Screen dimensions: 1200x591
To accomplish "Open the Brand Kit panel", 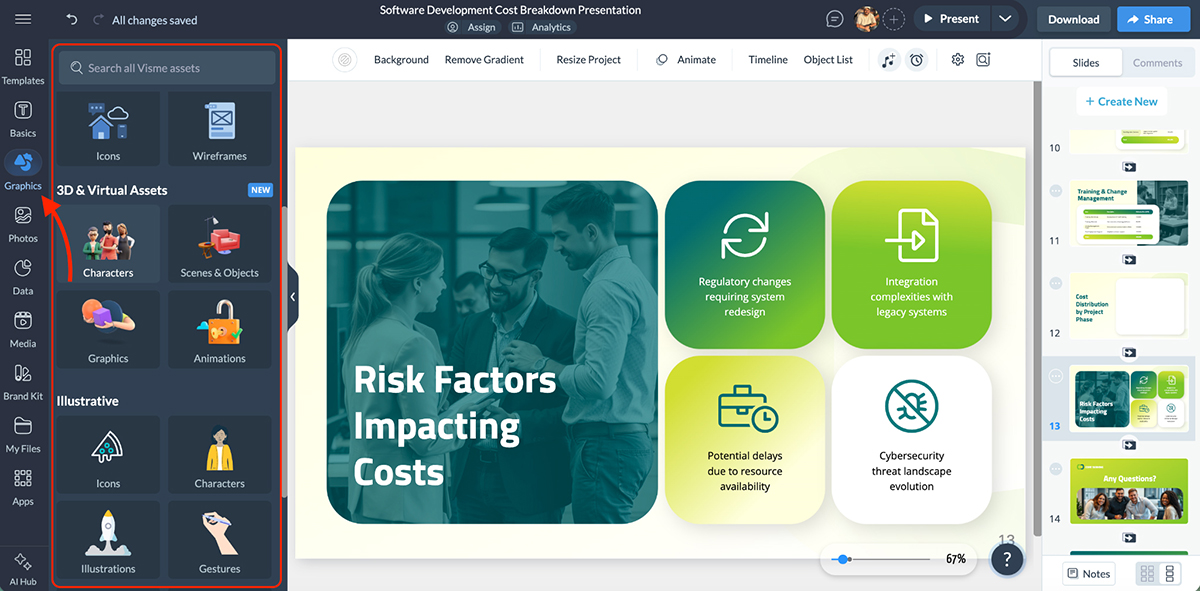I will [22, 382].
